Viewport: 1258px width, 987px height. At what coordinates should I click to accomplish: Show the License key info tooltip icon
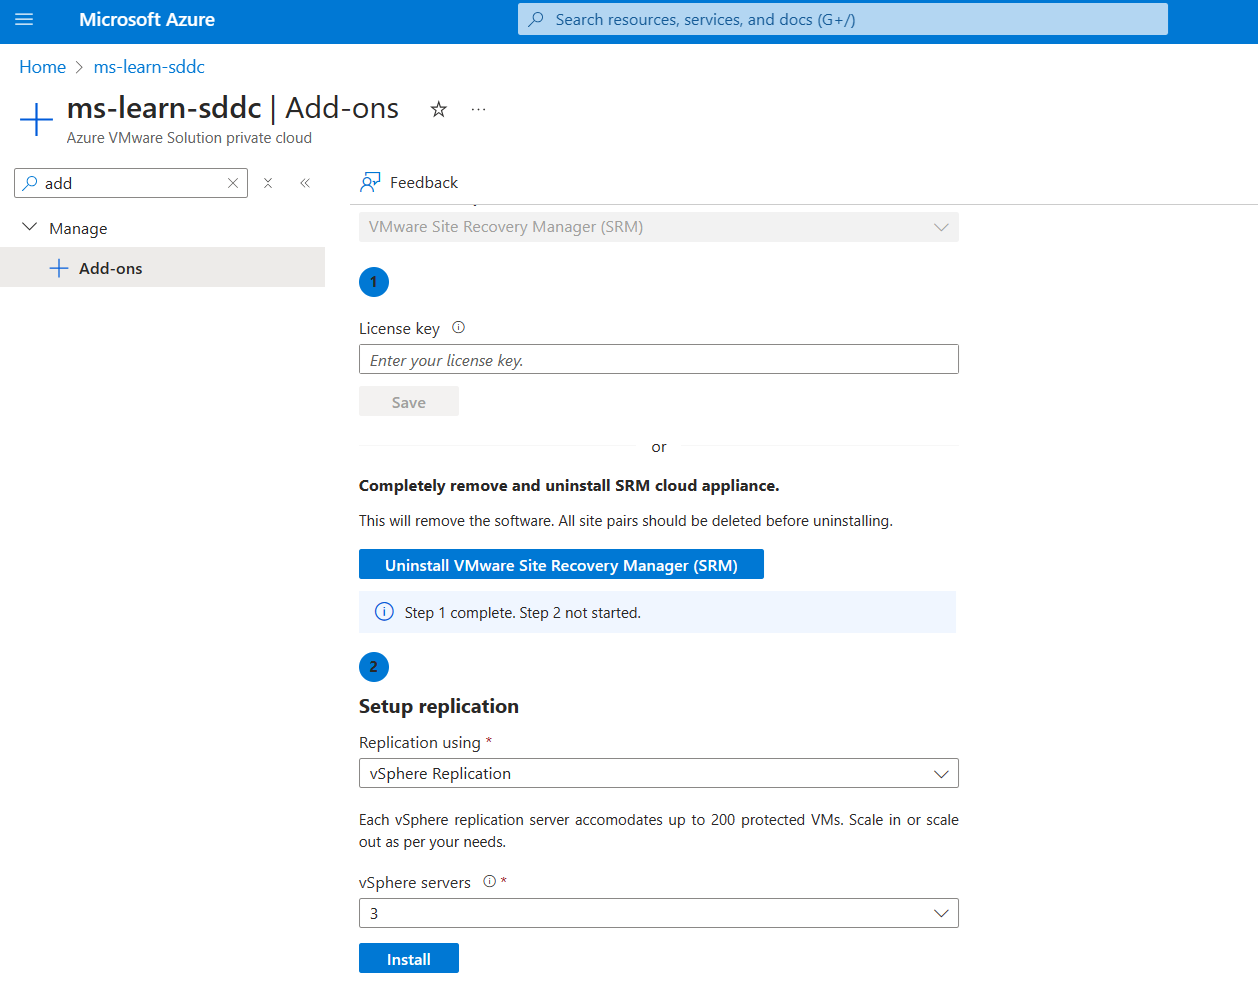459,327
